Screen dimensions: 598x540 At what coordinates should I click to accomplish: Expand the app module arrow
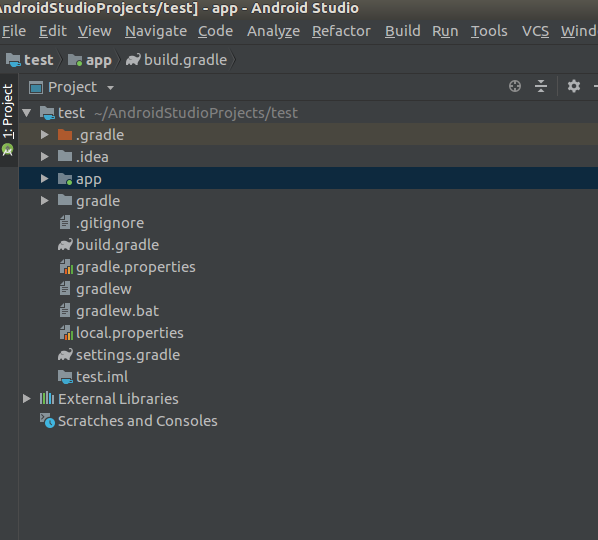coord(45,178)
